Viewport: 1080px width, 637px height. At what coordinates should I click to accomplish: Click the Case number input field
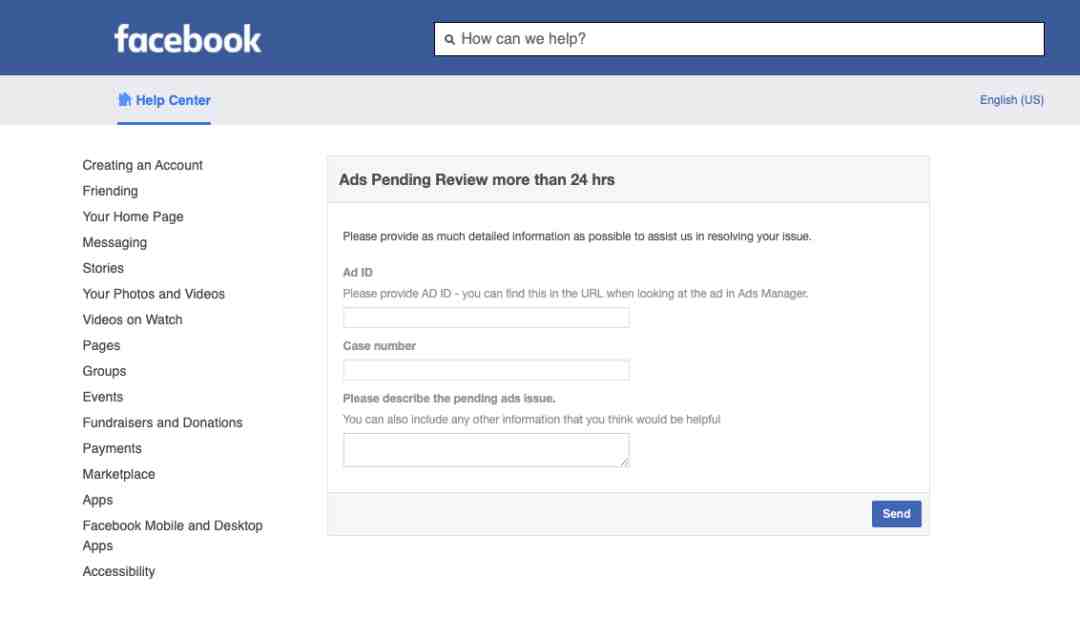(486, 370)
